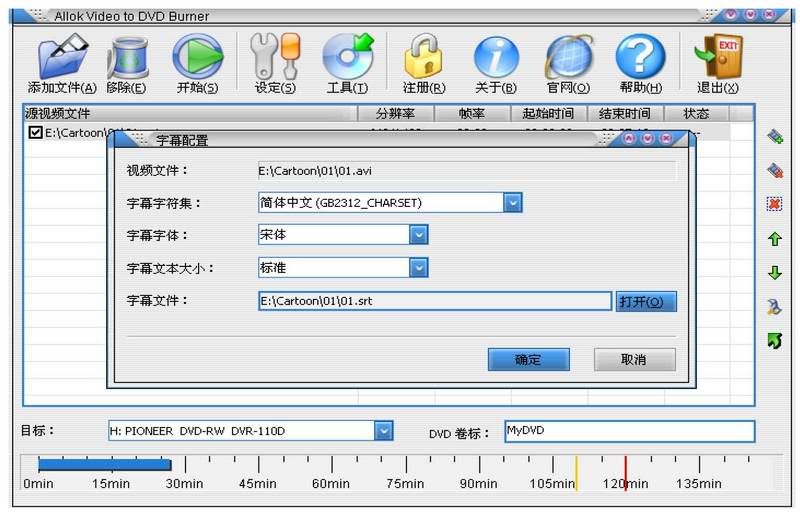The width and height of the screenshot is (800, 513).
Task: Click the sidebar add video film icon with green plus
Action: pyautogui.click(x=775, y=136)
